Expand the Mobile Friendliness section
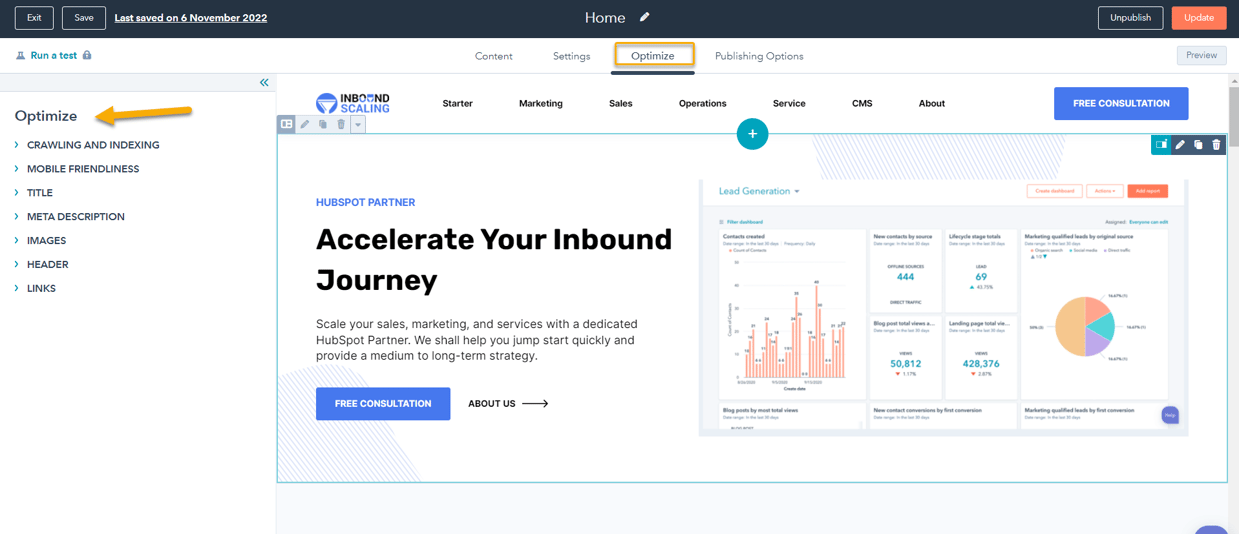 tap(83, 169)
